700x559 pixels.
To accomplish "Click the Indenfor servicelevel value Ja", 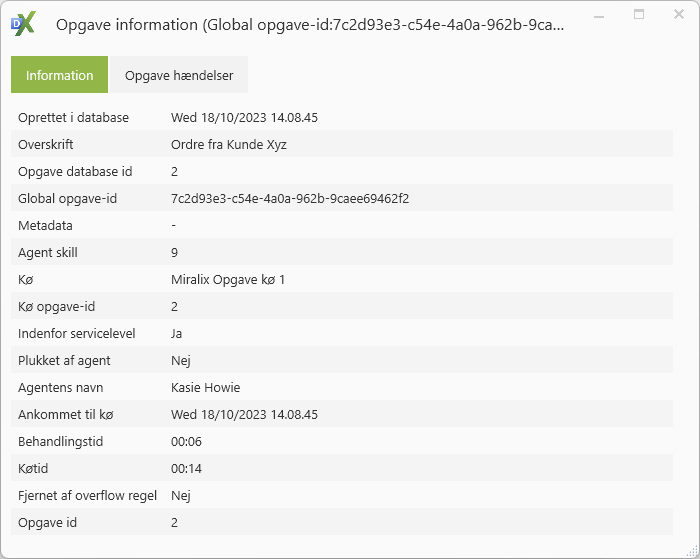I will (177, 334).
